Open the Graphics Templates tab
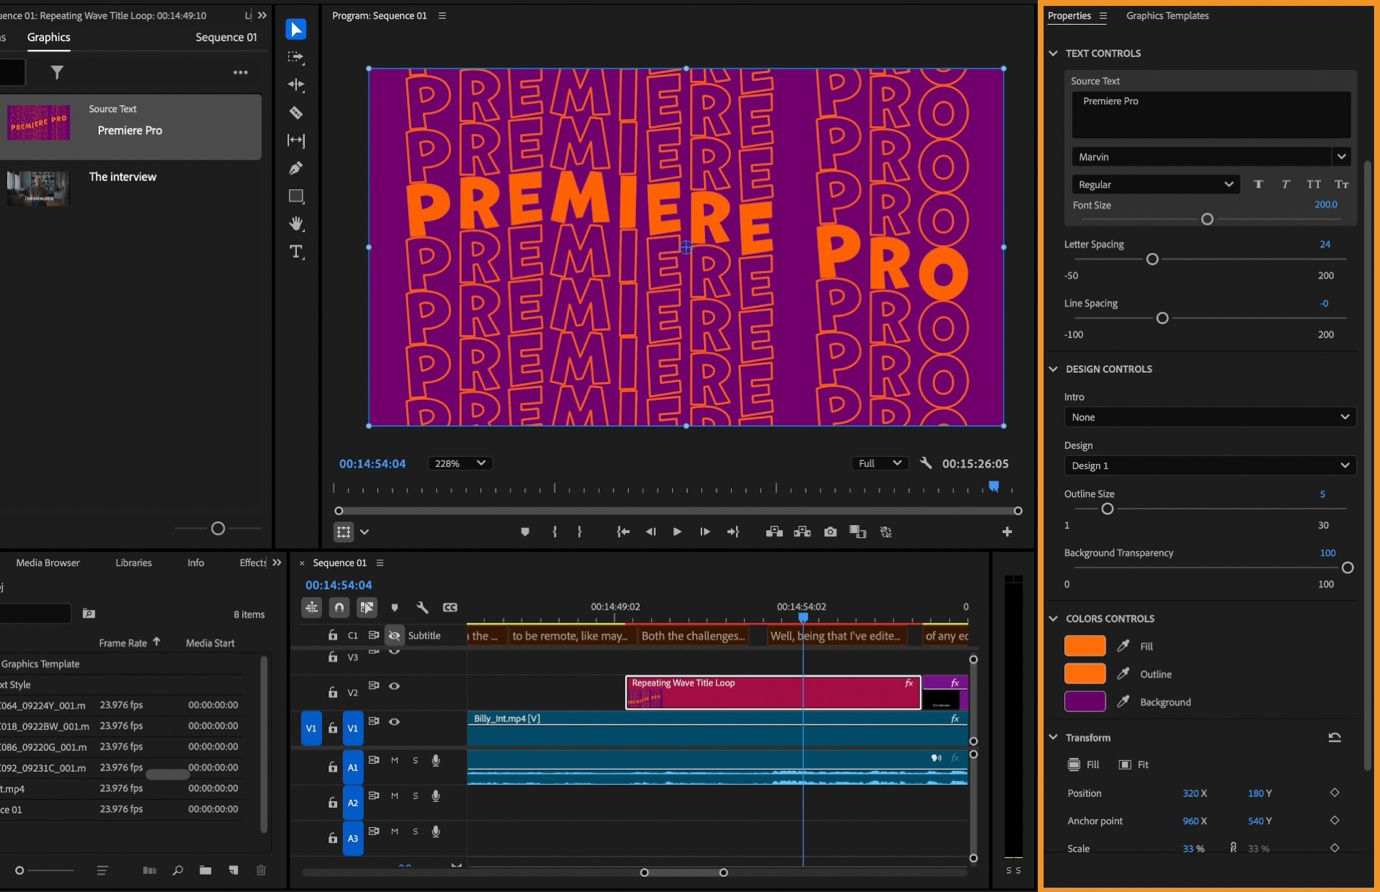Screen dimensions: 1380x892 (1167, 15)
